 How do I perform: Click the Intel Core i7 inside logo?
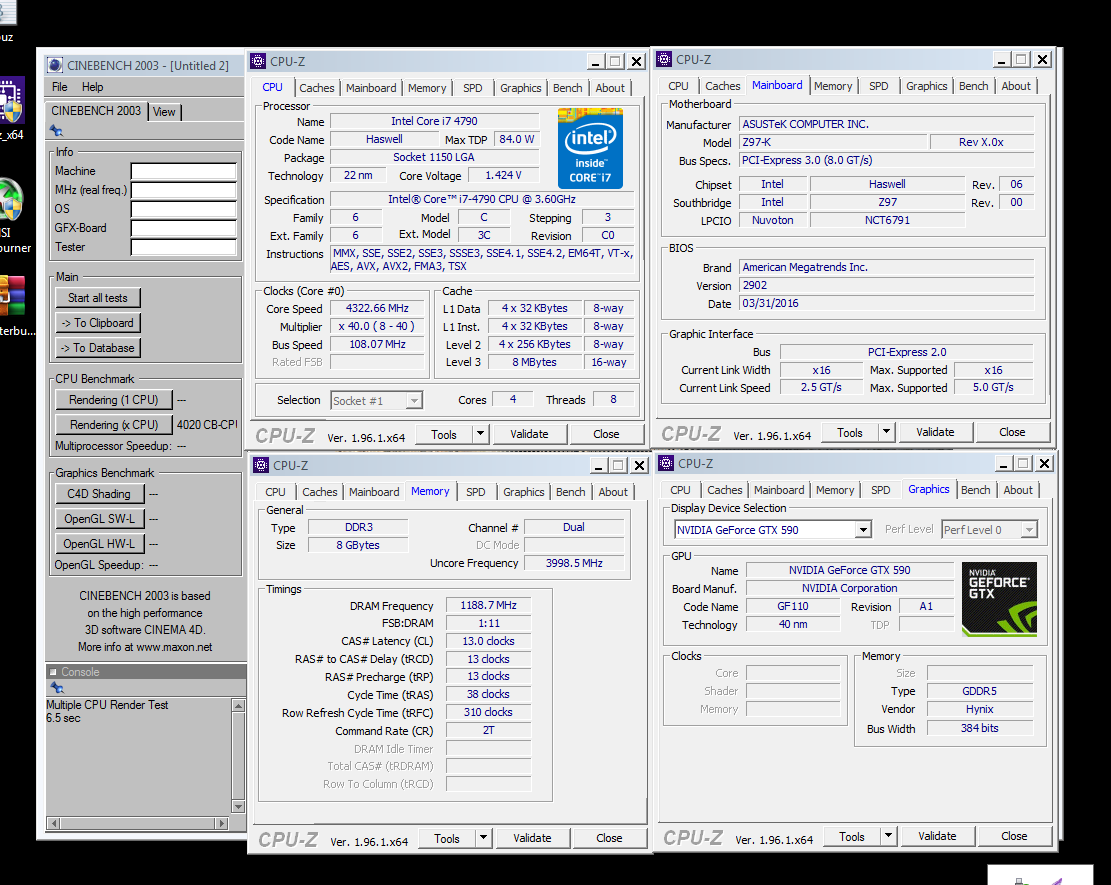pyautogui.click(x=590, y=148)
